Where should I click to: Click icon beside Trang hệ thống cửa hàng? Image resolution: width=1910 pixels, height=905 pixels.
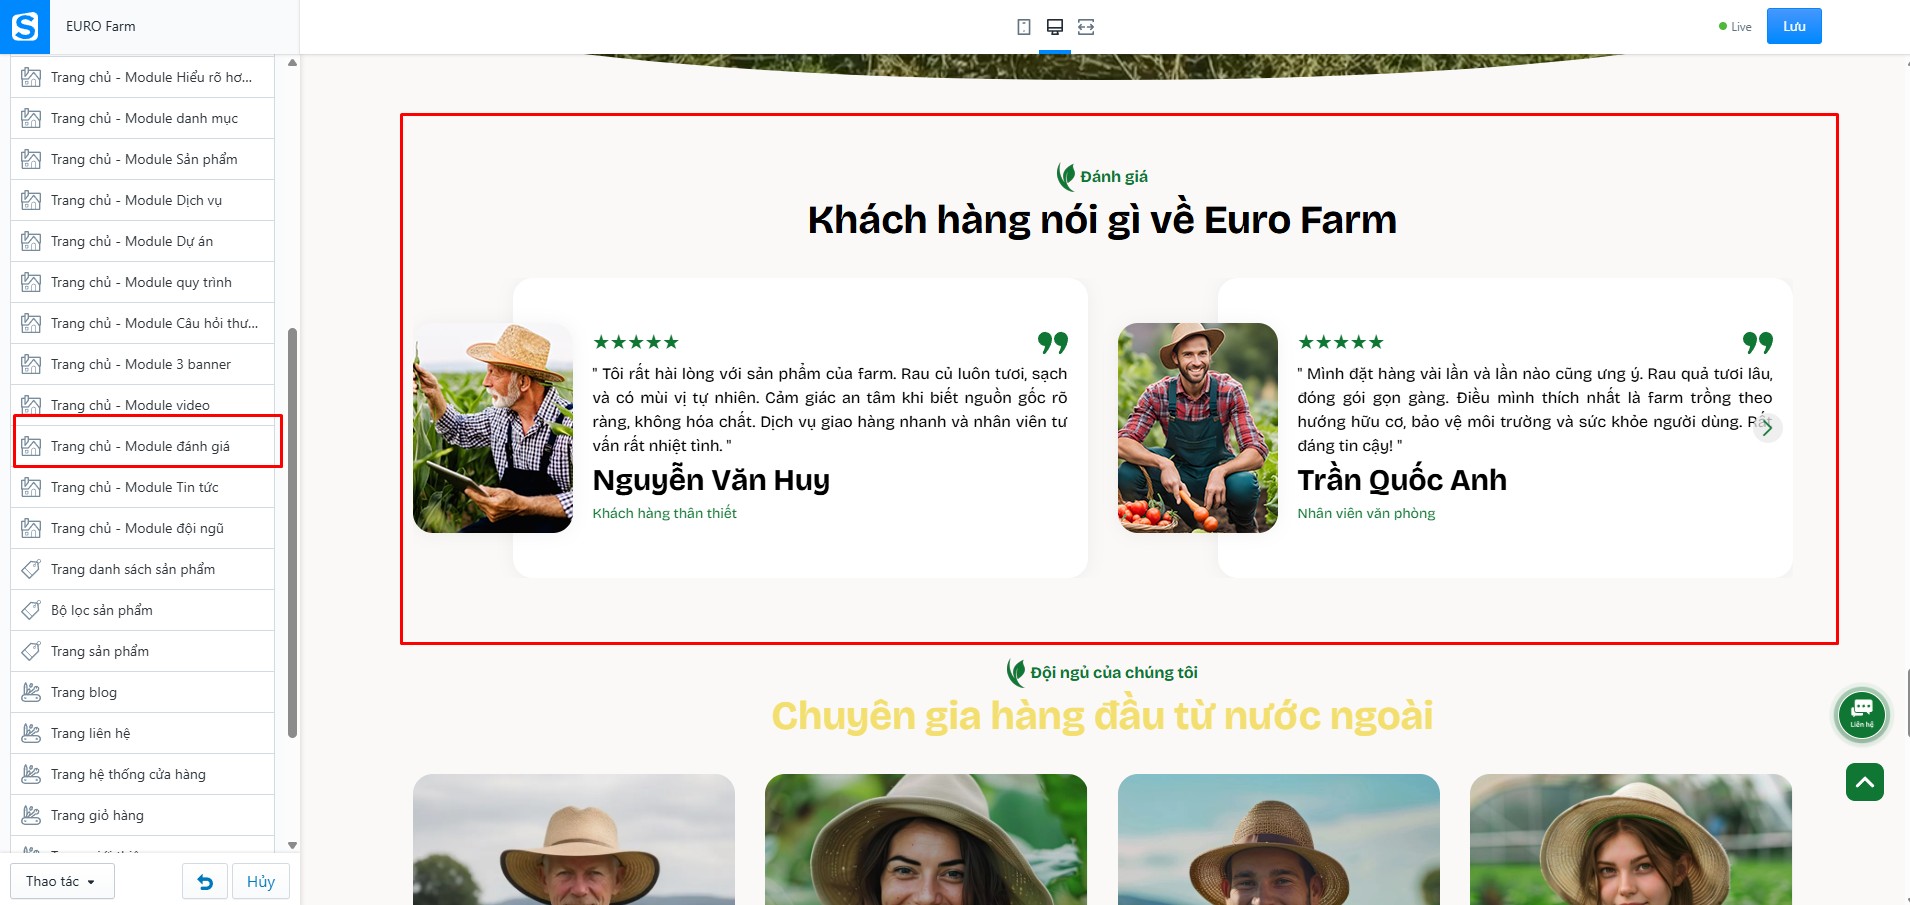tap(31, 774)
